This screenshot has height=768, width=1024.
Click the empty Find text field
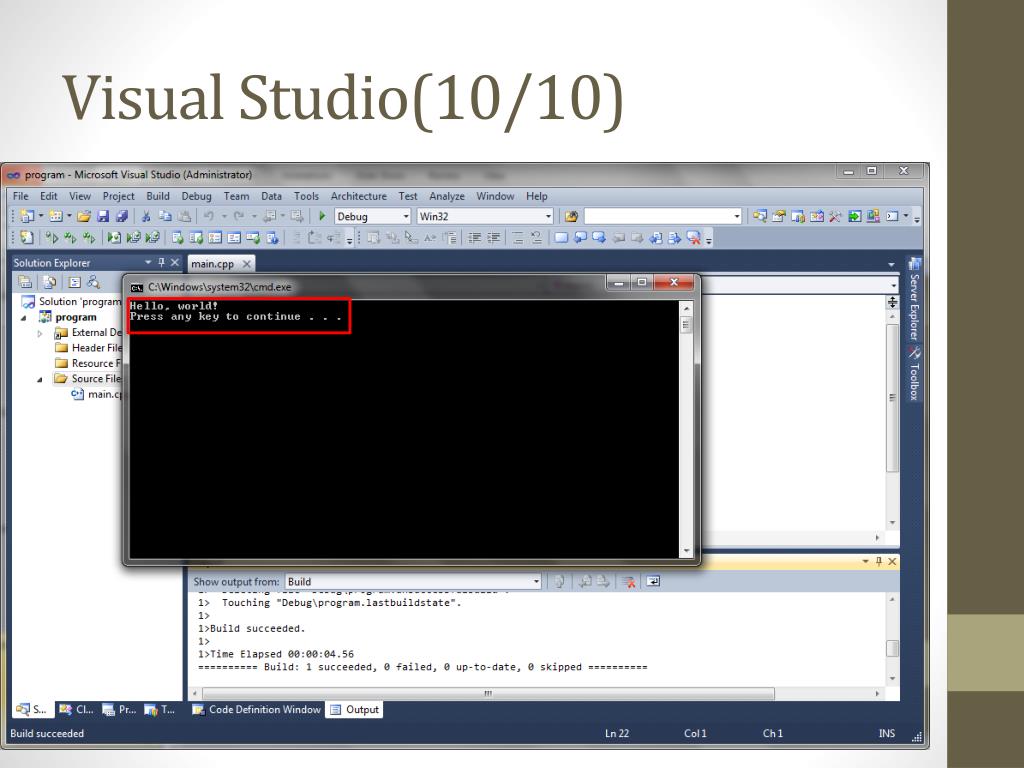coord(658,216)
